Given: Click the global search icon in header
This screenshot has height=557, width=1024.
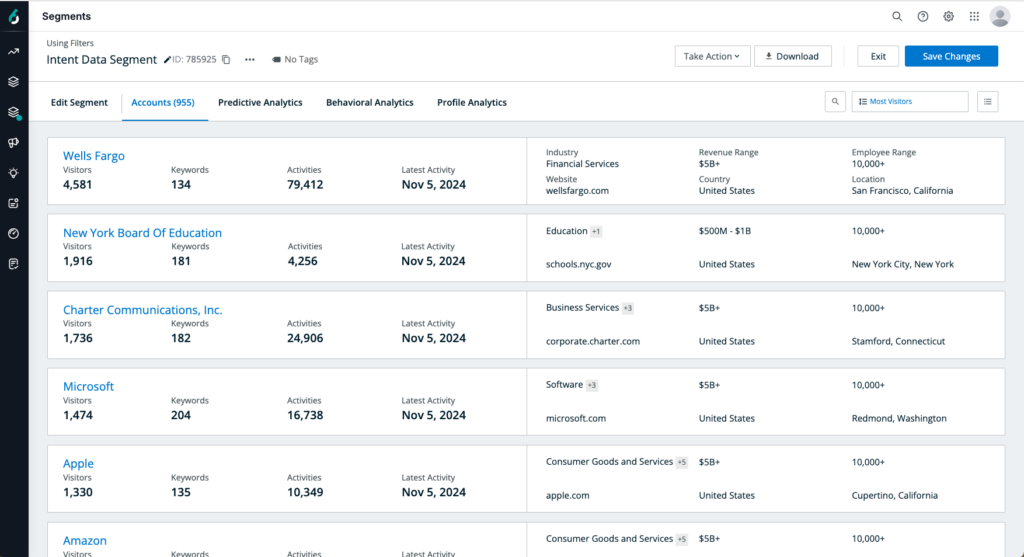Looking at the screenshot, I should [x=897, y=16].
